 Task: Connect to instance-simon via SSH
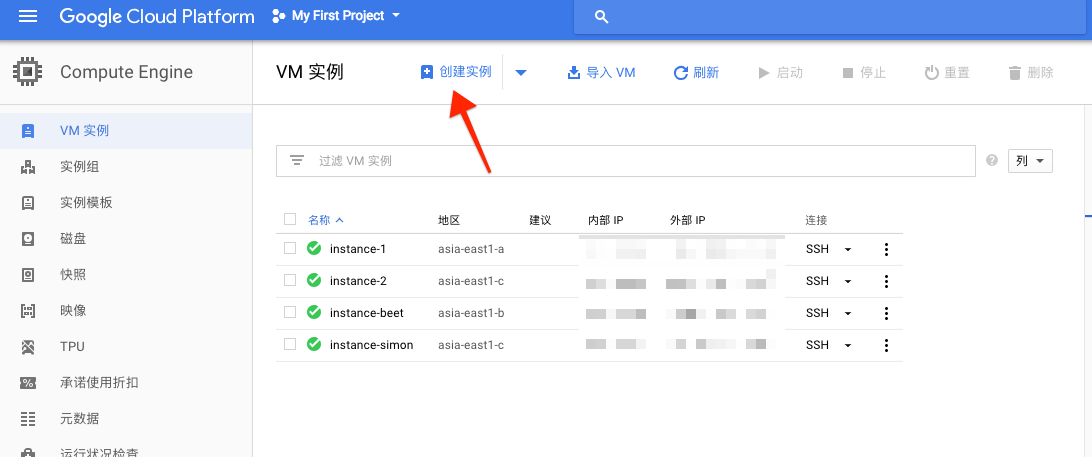[817, 345]
